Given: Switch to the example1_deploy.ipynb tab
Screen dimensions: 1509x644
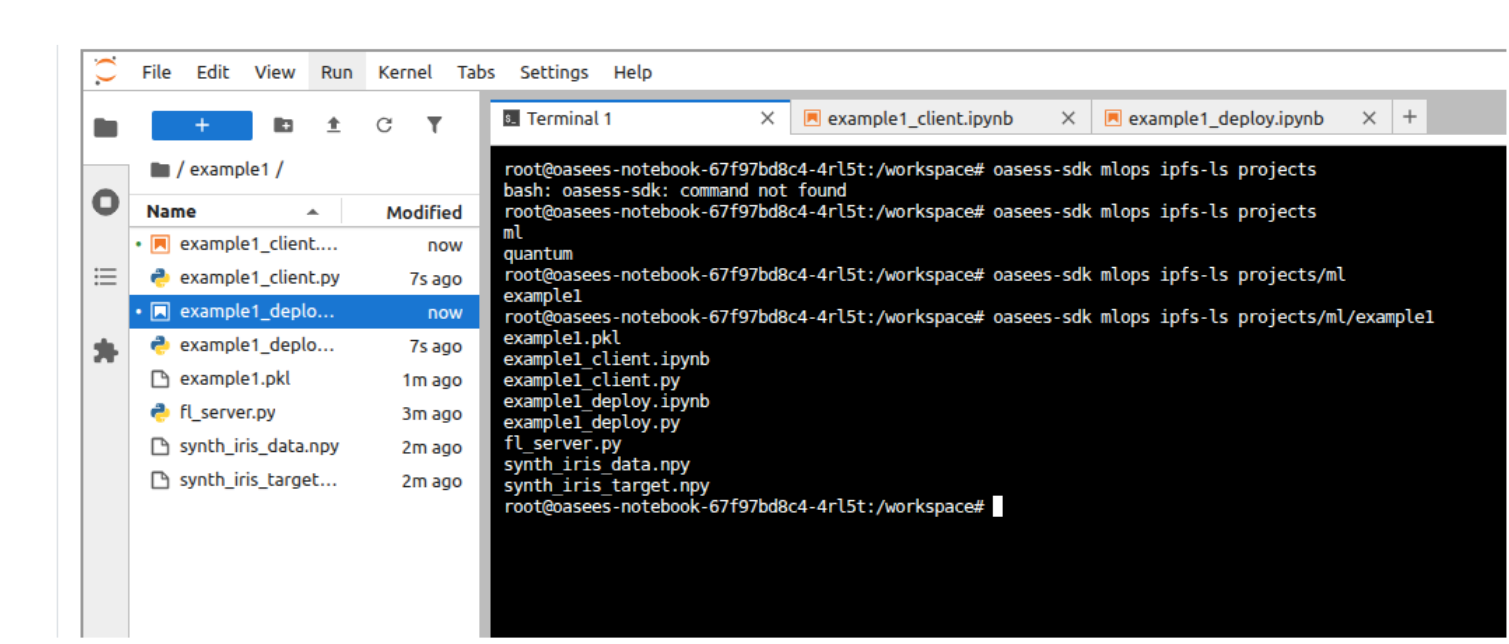Looking at the screenshot, I should [1226, 118].
